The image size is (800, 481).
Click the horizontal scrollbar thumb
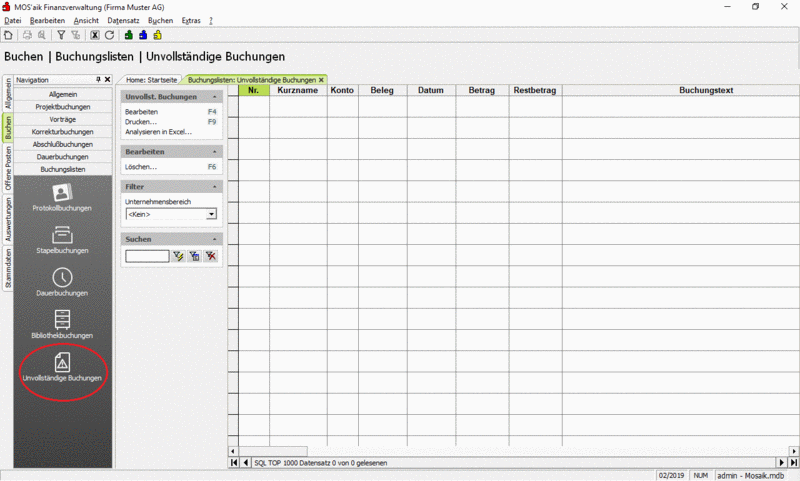click(x=273, y=451)
